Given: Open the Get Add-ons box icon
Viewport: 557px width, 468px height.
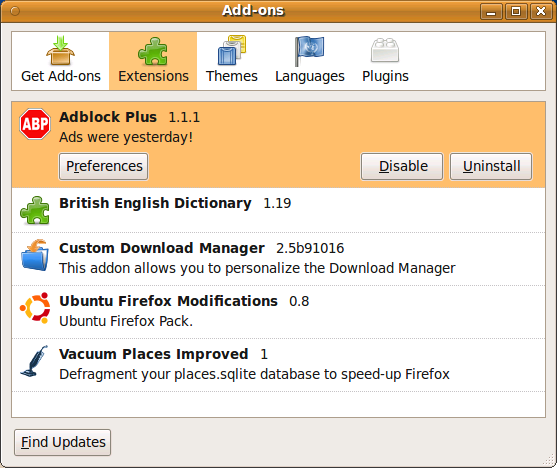Looking at the screenshot, I should 60,50.
